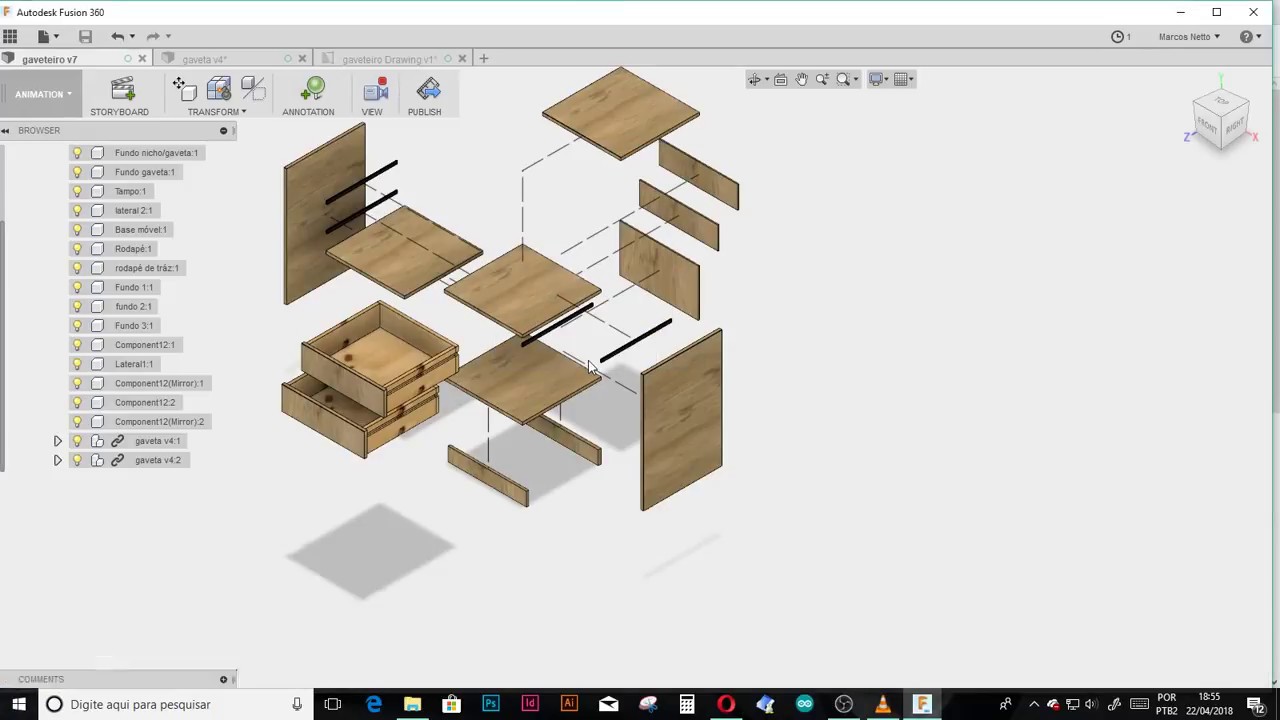Click the STORYBOARD panel label
Image resolution: width=1280 pixels, height=720 pixels.
[x=119, y=112]
